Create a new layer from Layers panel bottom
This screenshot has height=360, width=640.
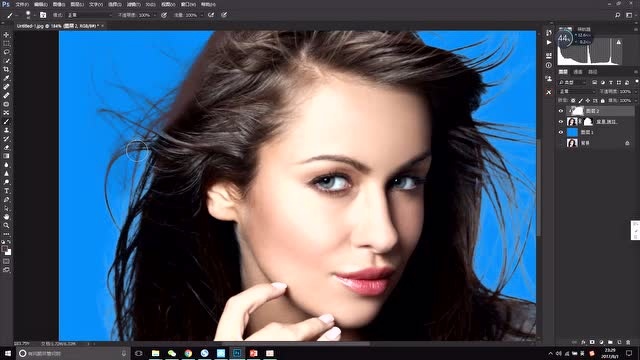[x=619, y=342]
